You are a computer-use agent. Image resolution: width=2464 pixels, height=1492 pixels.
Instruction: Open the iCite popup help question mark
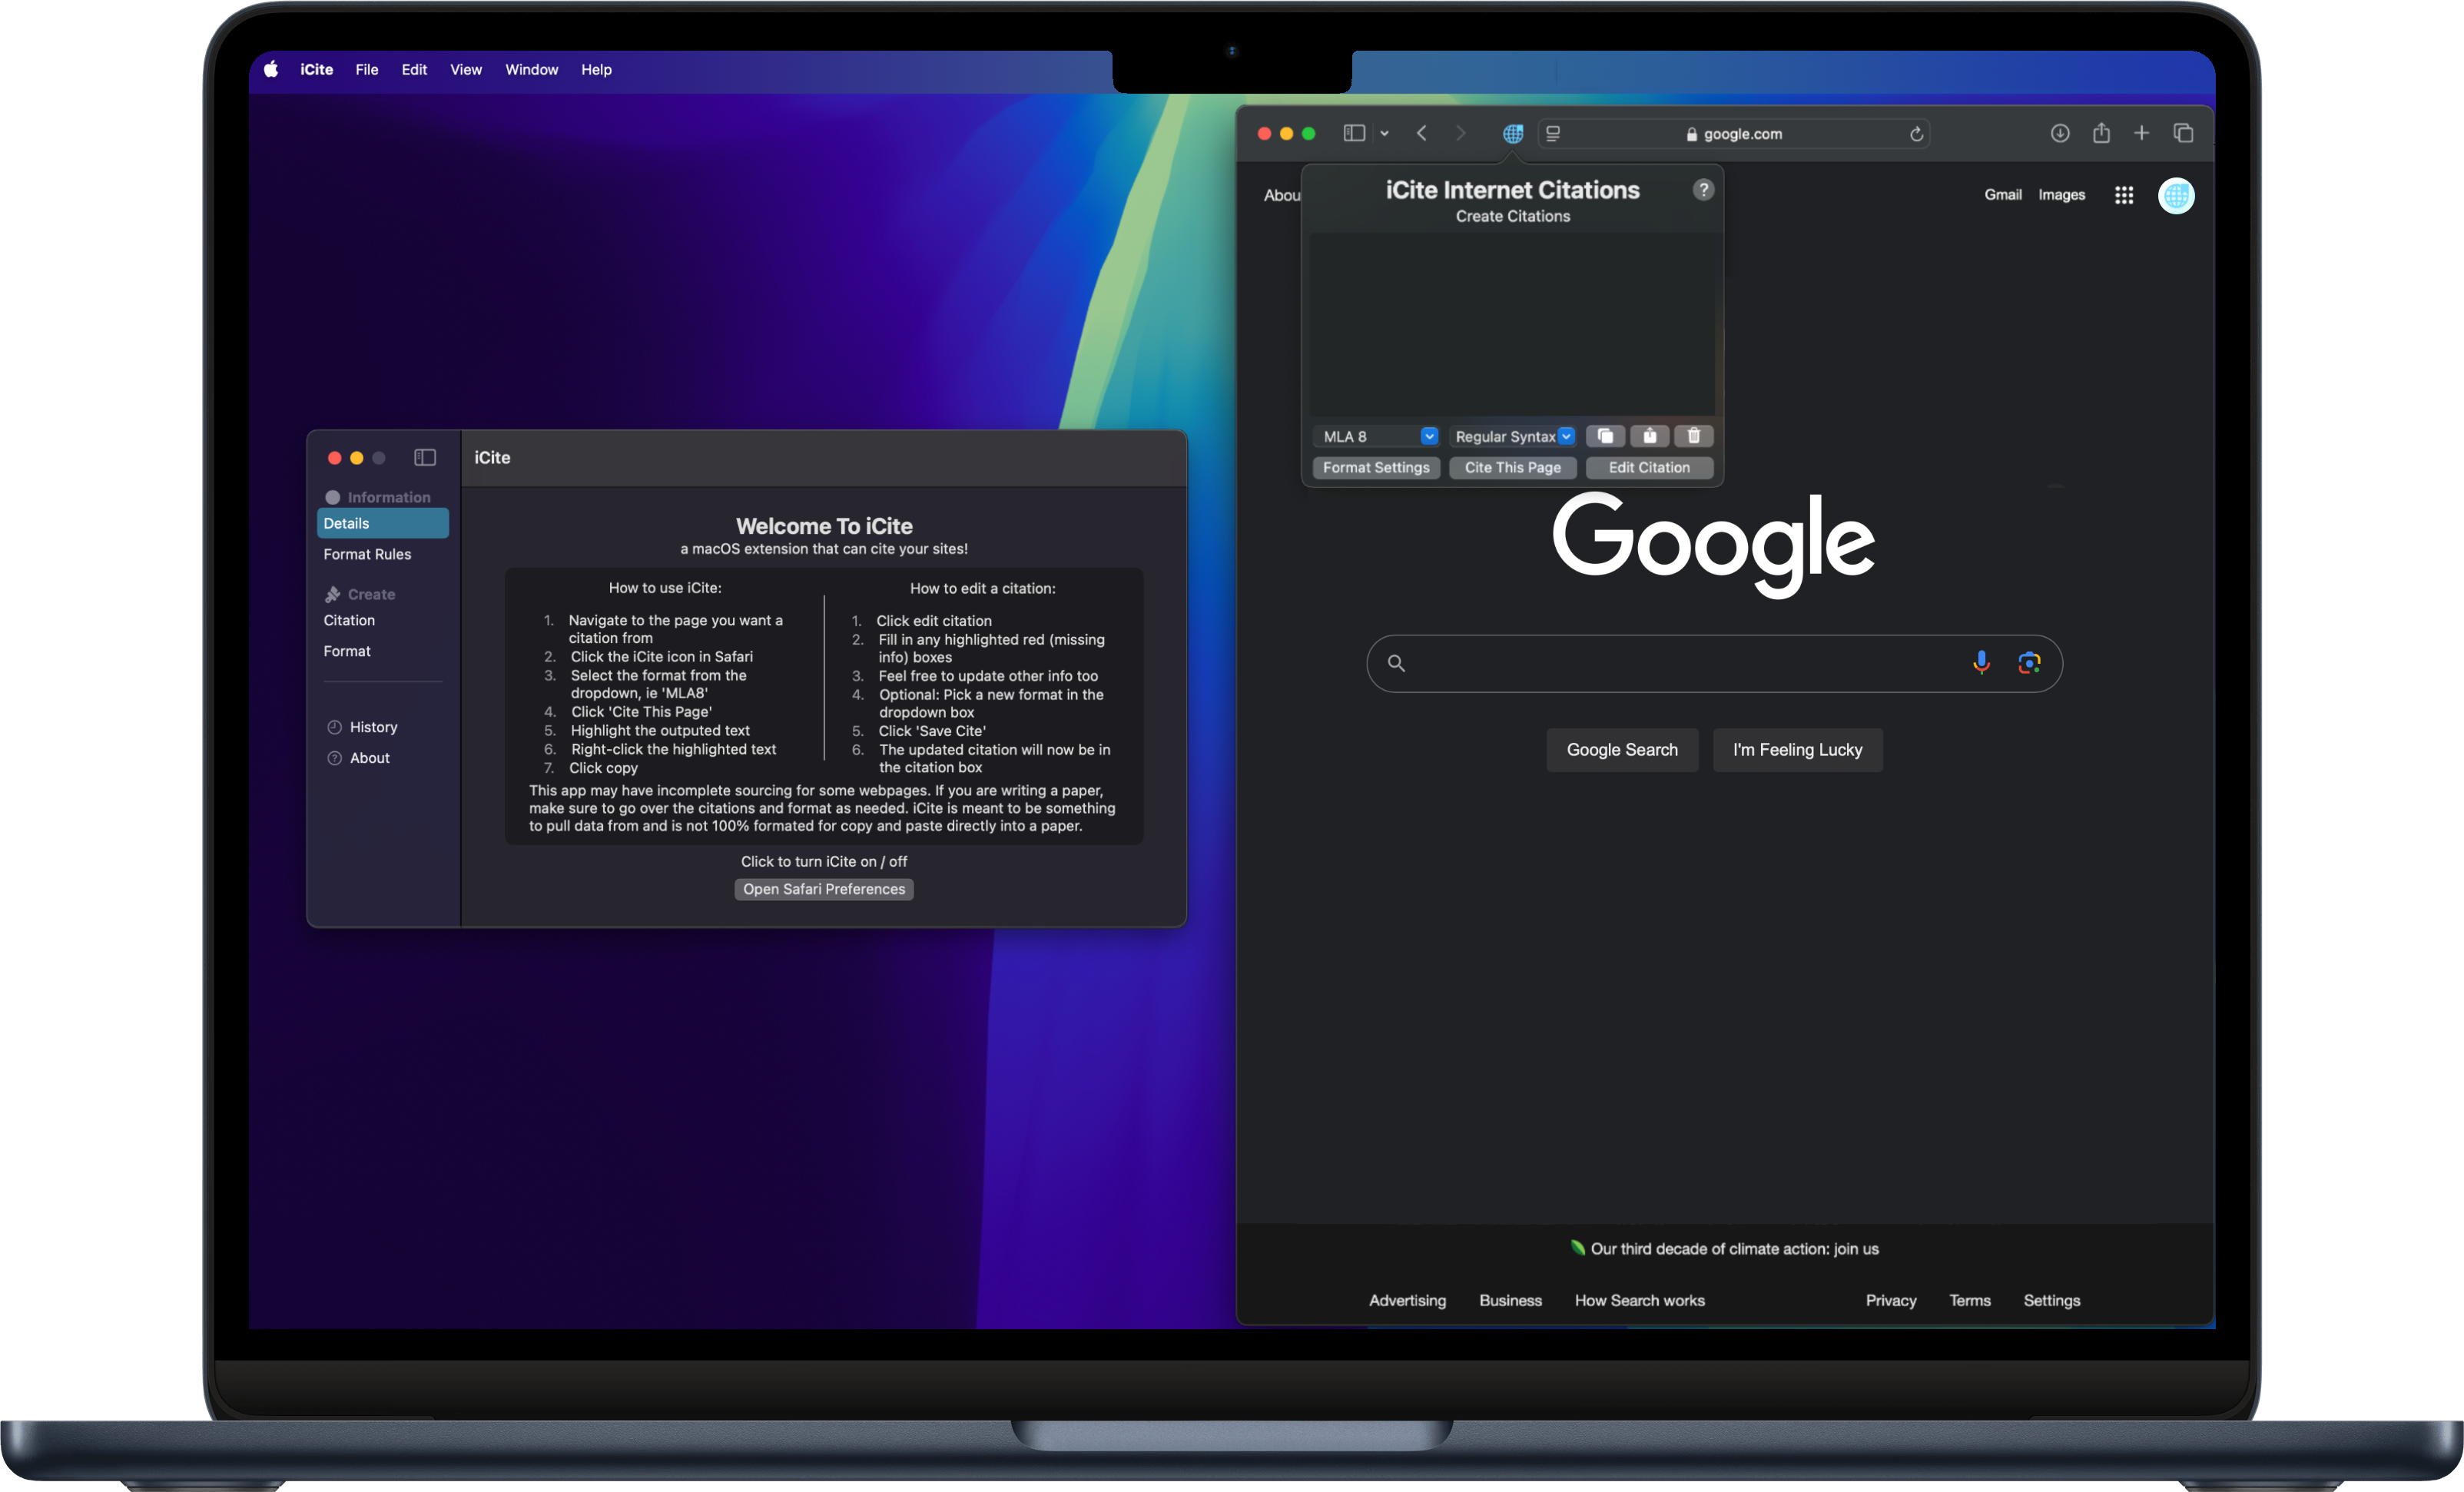[x=1703, y=190]
